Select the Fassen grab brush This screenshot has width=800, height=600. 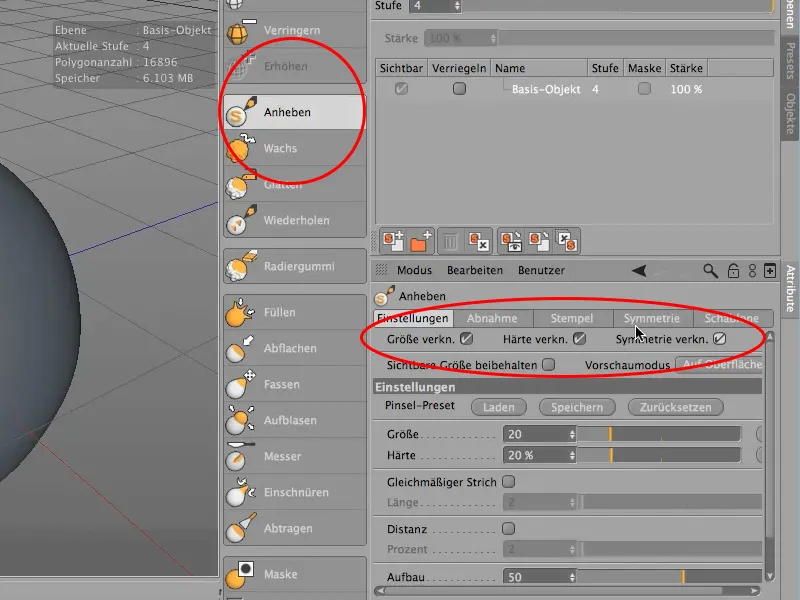[295, 385]
